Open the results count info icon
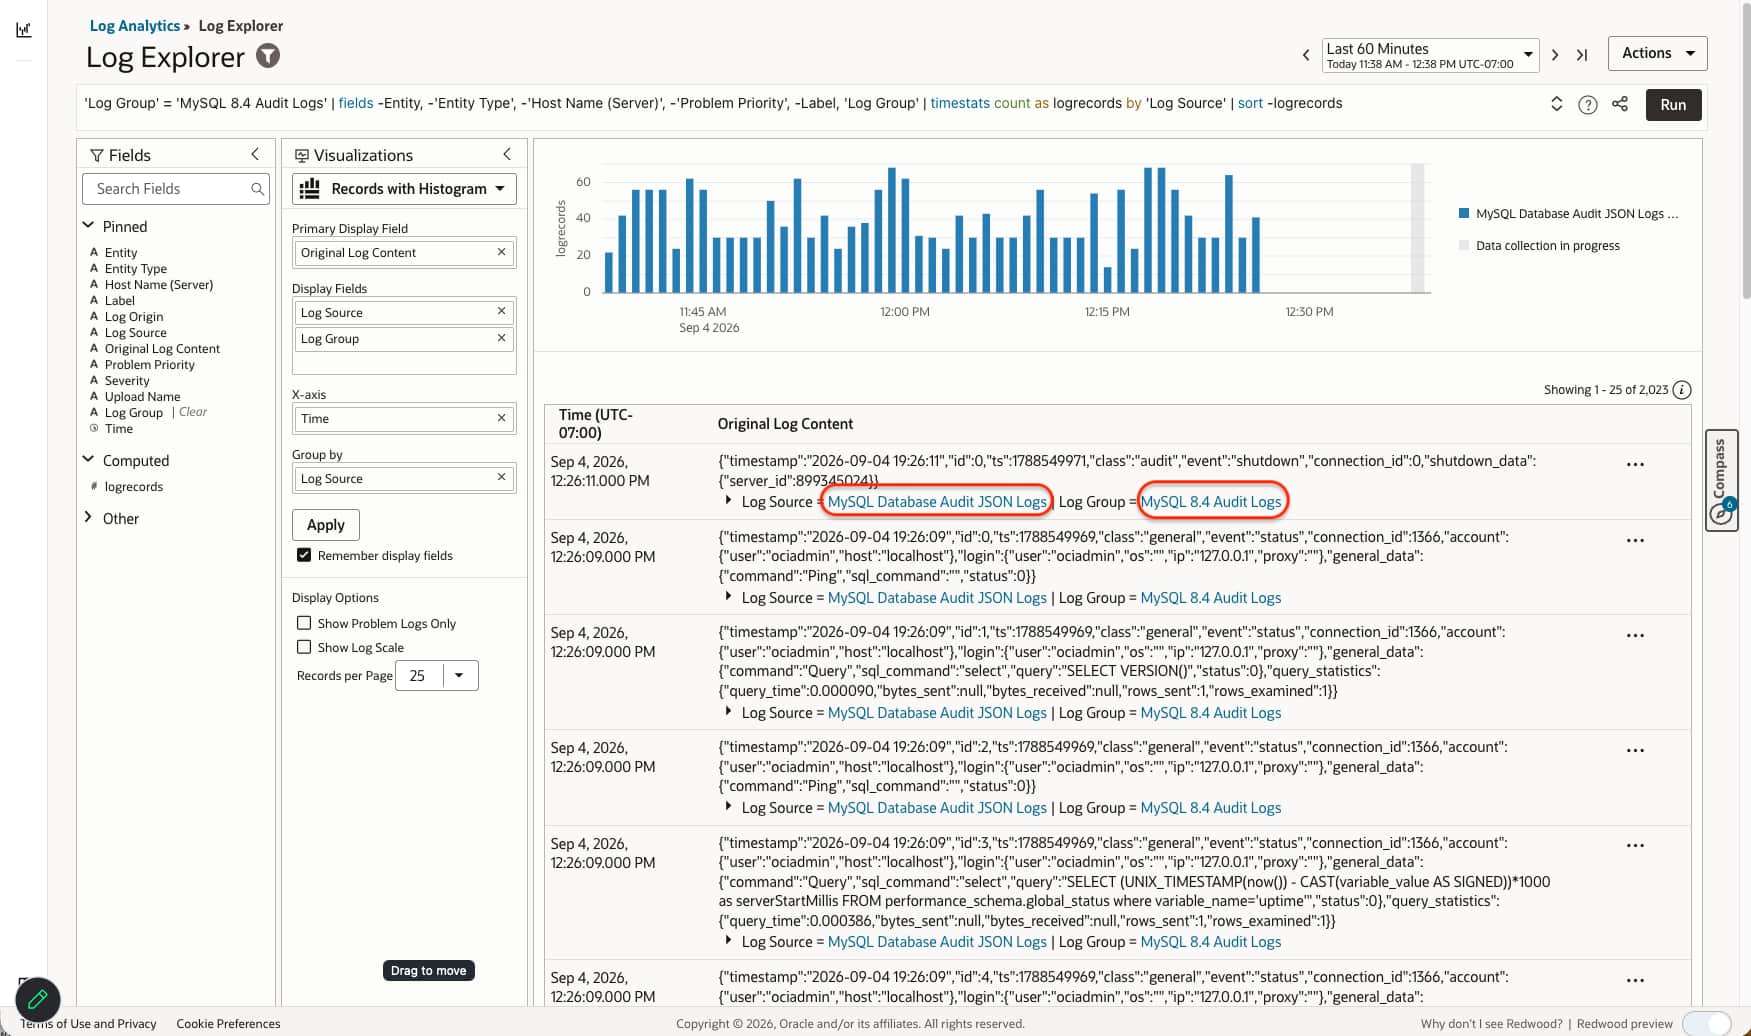The image size is (1751, 1036). (1682, 390)
